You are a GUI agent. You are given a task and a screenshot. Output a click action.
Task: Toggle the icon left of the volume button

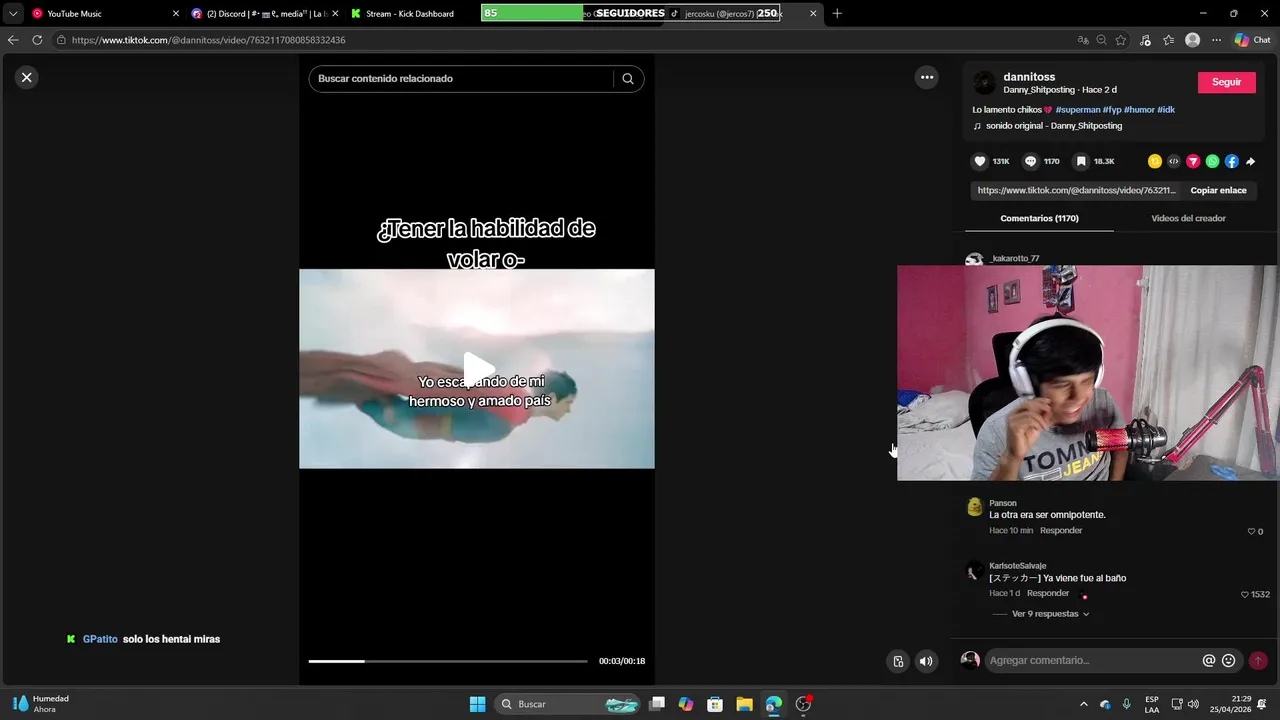coord(898,661)
